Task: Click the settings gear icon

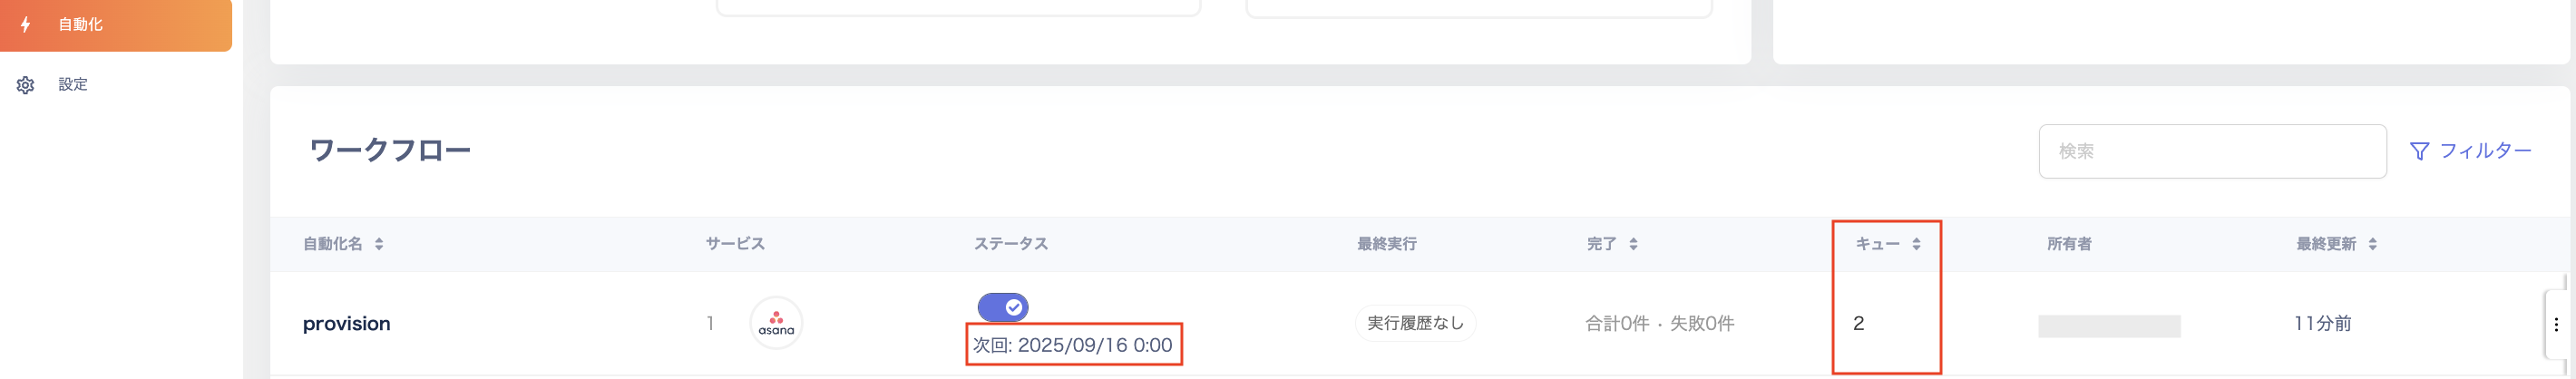Action: click(x=26, y=85)
